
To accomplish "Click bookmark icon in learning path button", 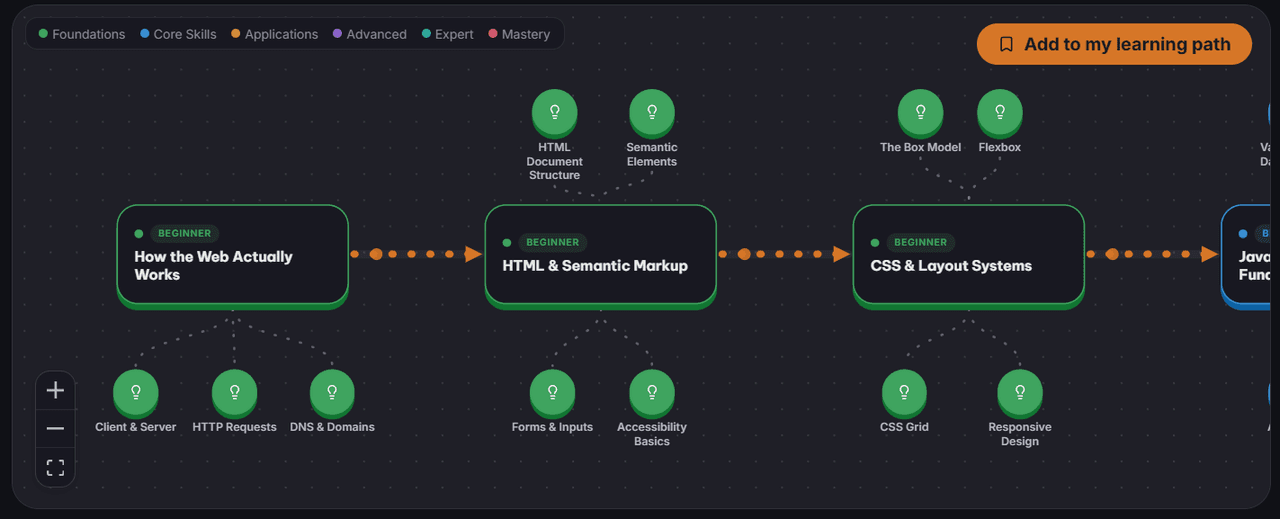I will [x=1006, y=44].
